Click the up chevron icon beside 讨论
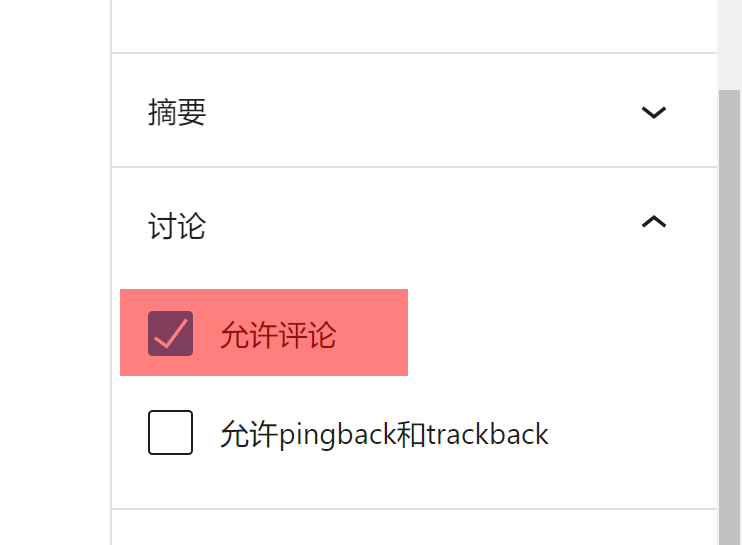 (x=653, y=222)
